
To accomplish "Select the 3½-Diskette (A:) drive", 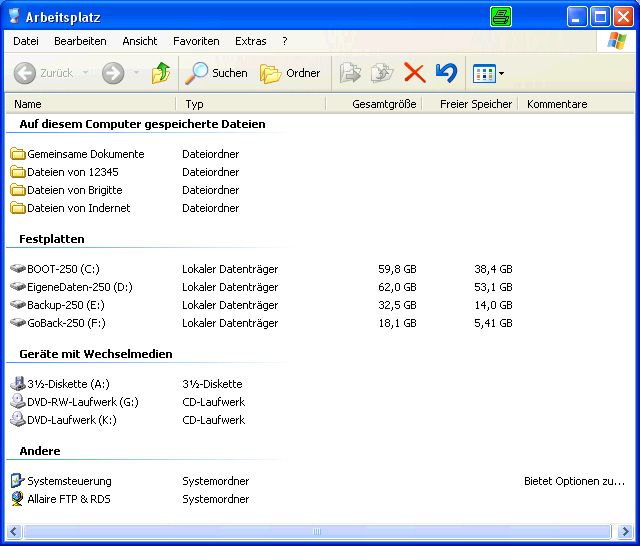I will tap(68, 384).
